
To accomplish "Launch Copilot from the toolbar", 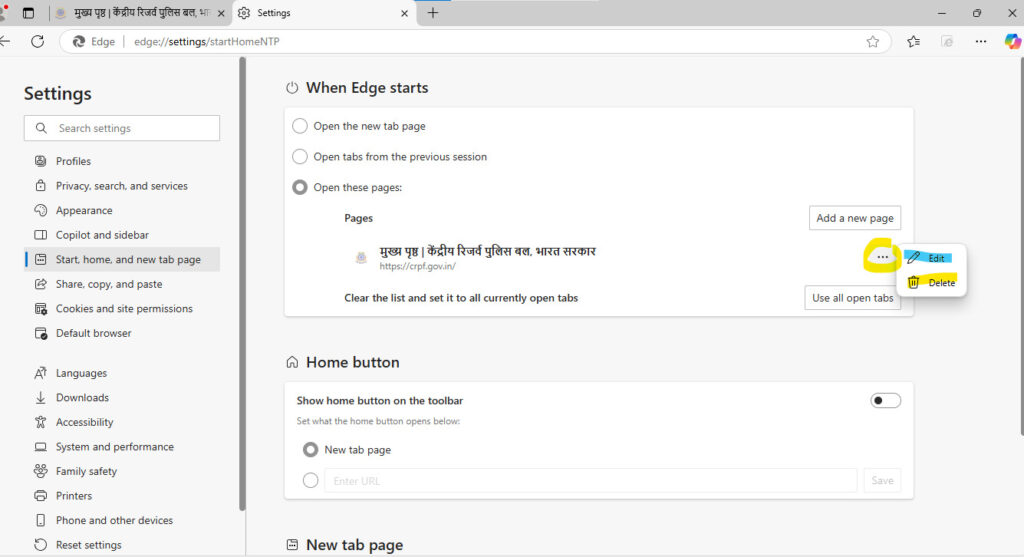I will pos(1012,42).
